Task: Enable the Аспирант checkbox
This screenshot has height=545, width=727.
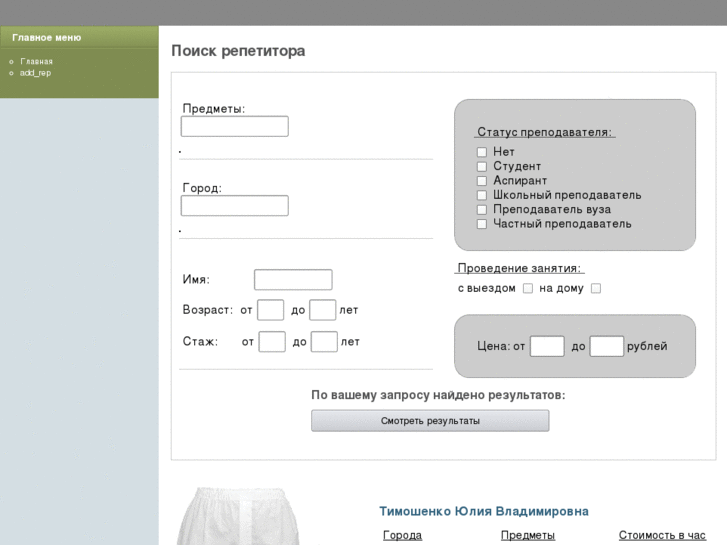Action: pos(482,181)
